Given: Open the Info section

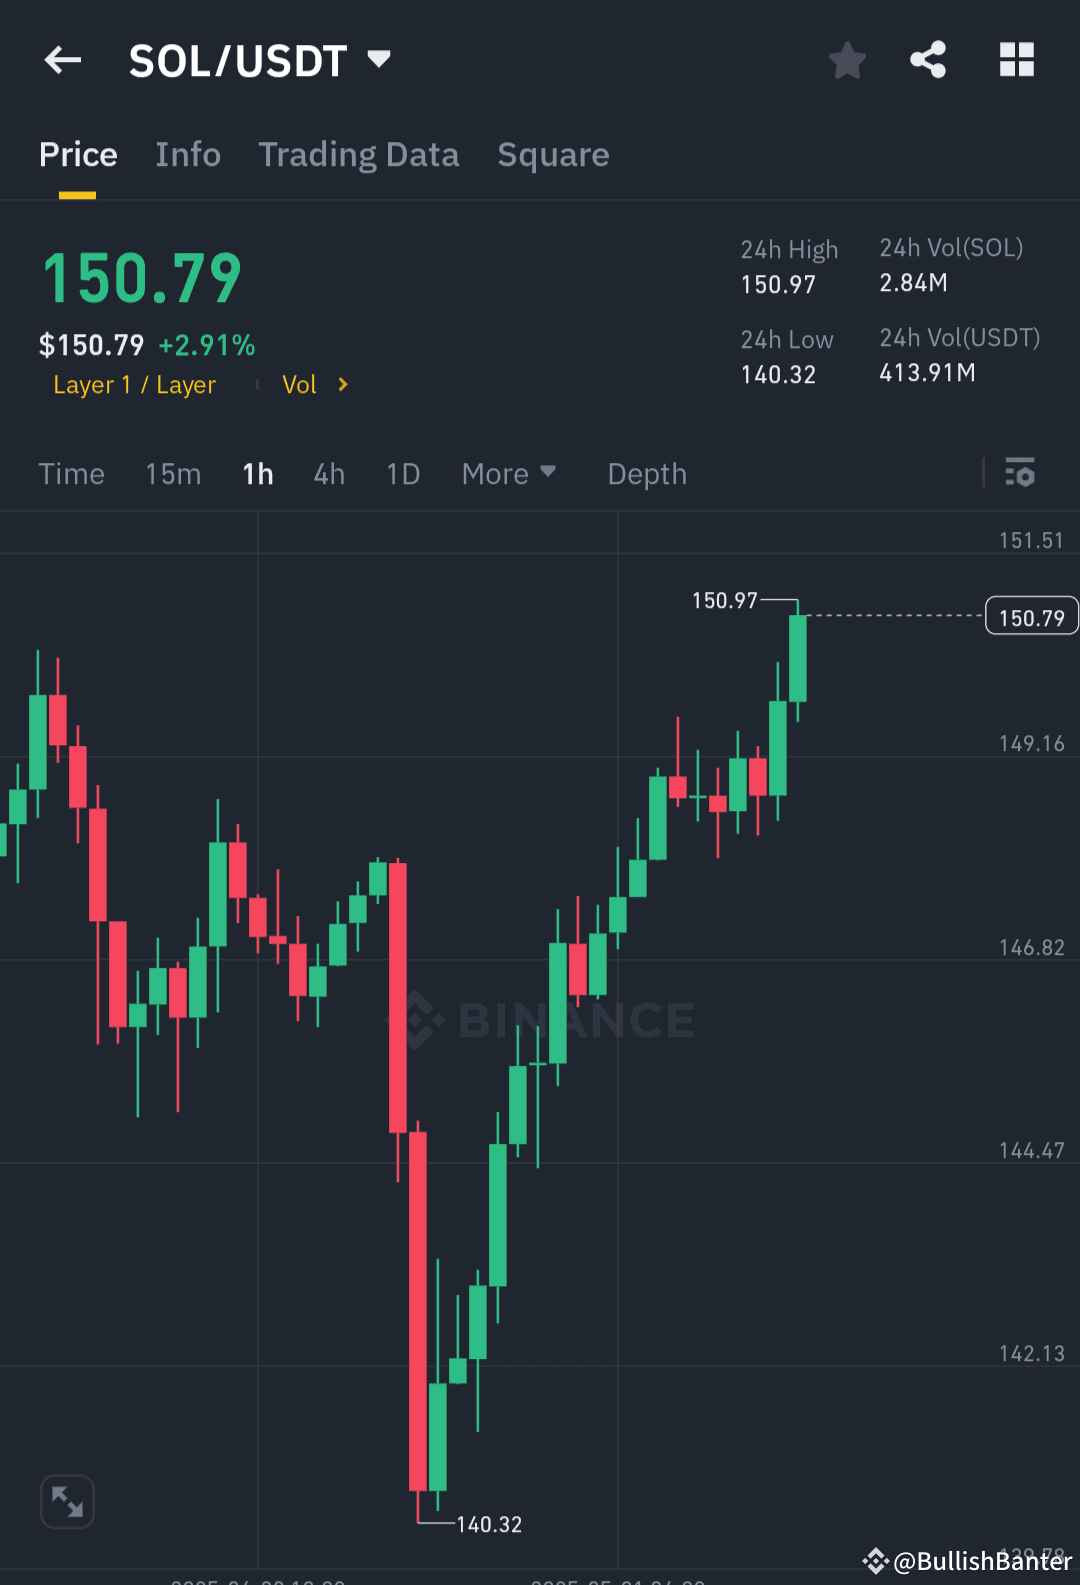Looking at the screenshot, I should click(187, 155).
